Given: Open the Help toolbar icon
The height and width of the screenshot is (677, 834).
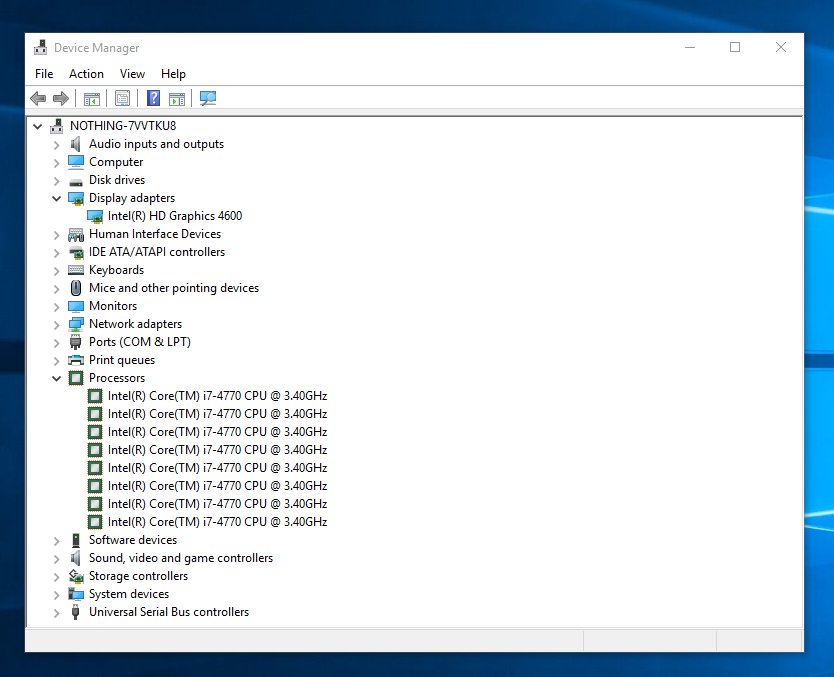Looking at the screenshot, I should pyautogui.click(x=152, y=97).
